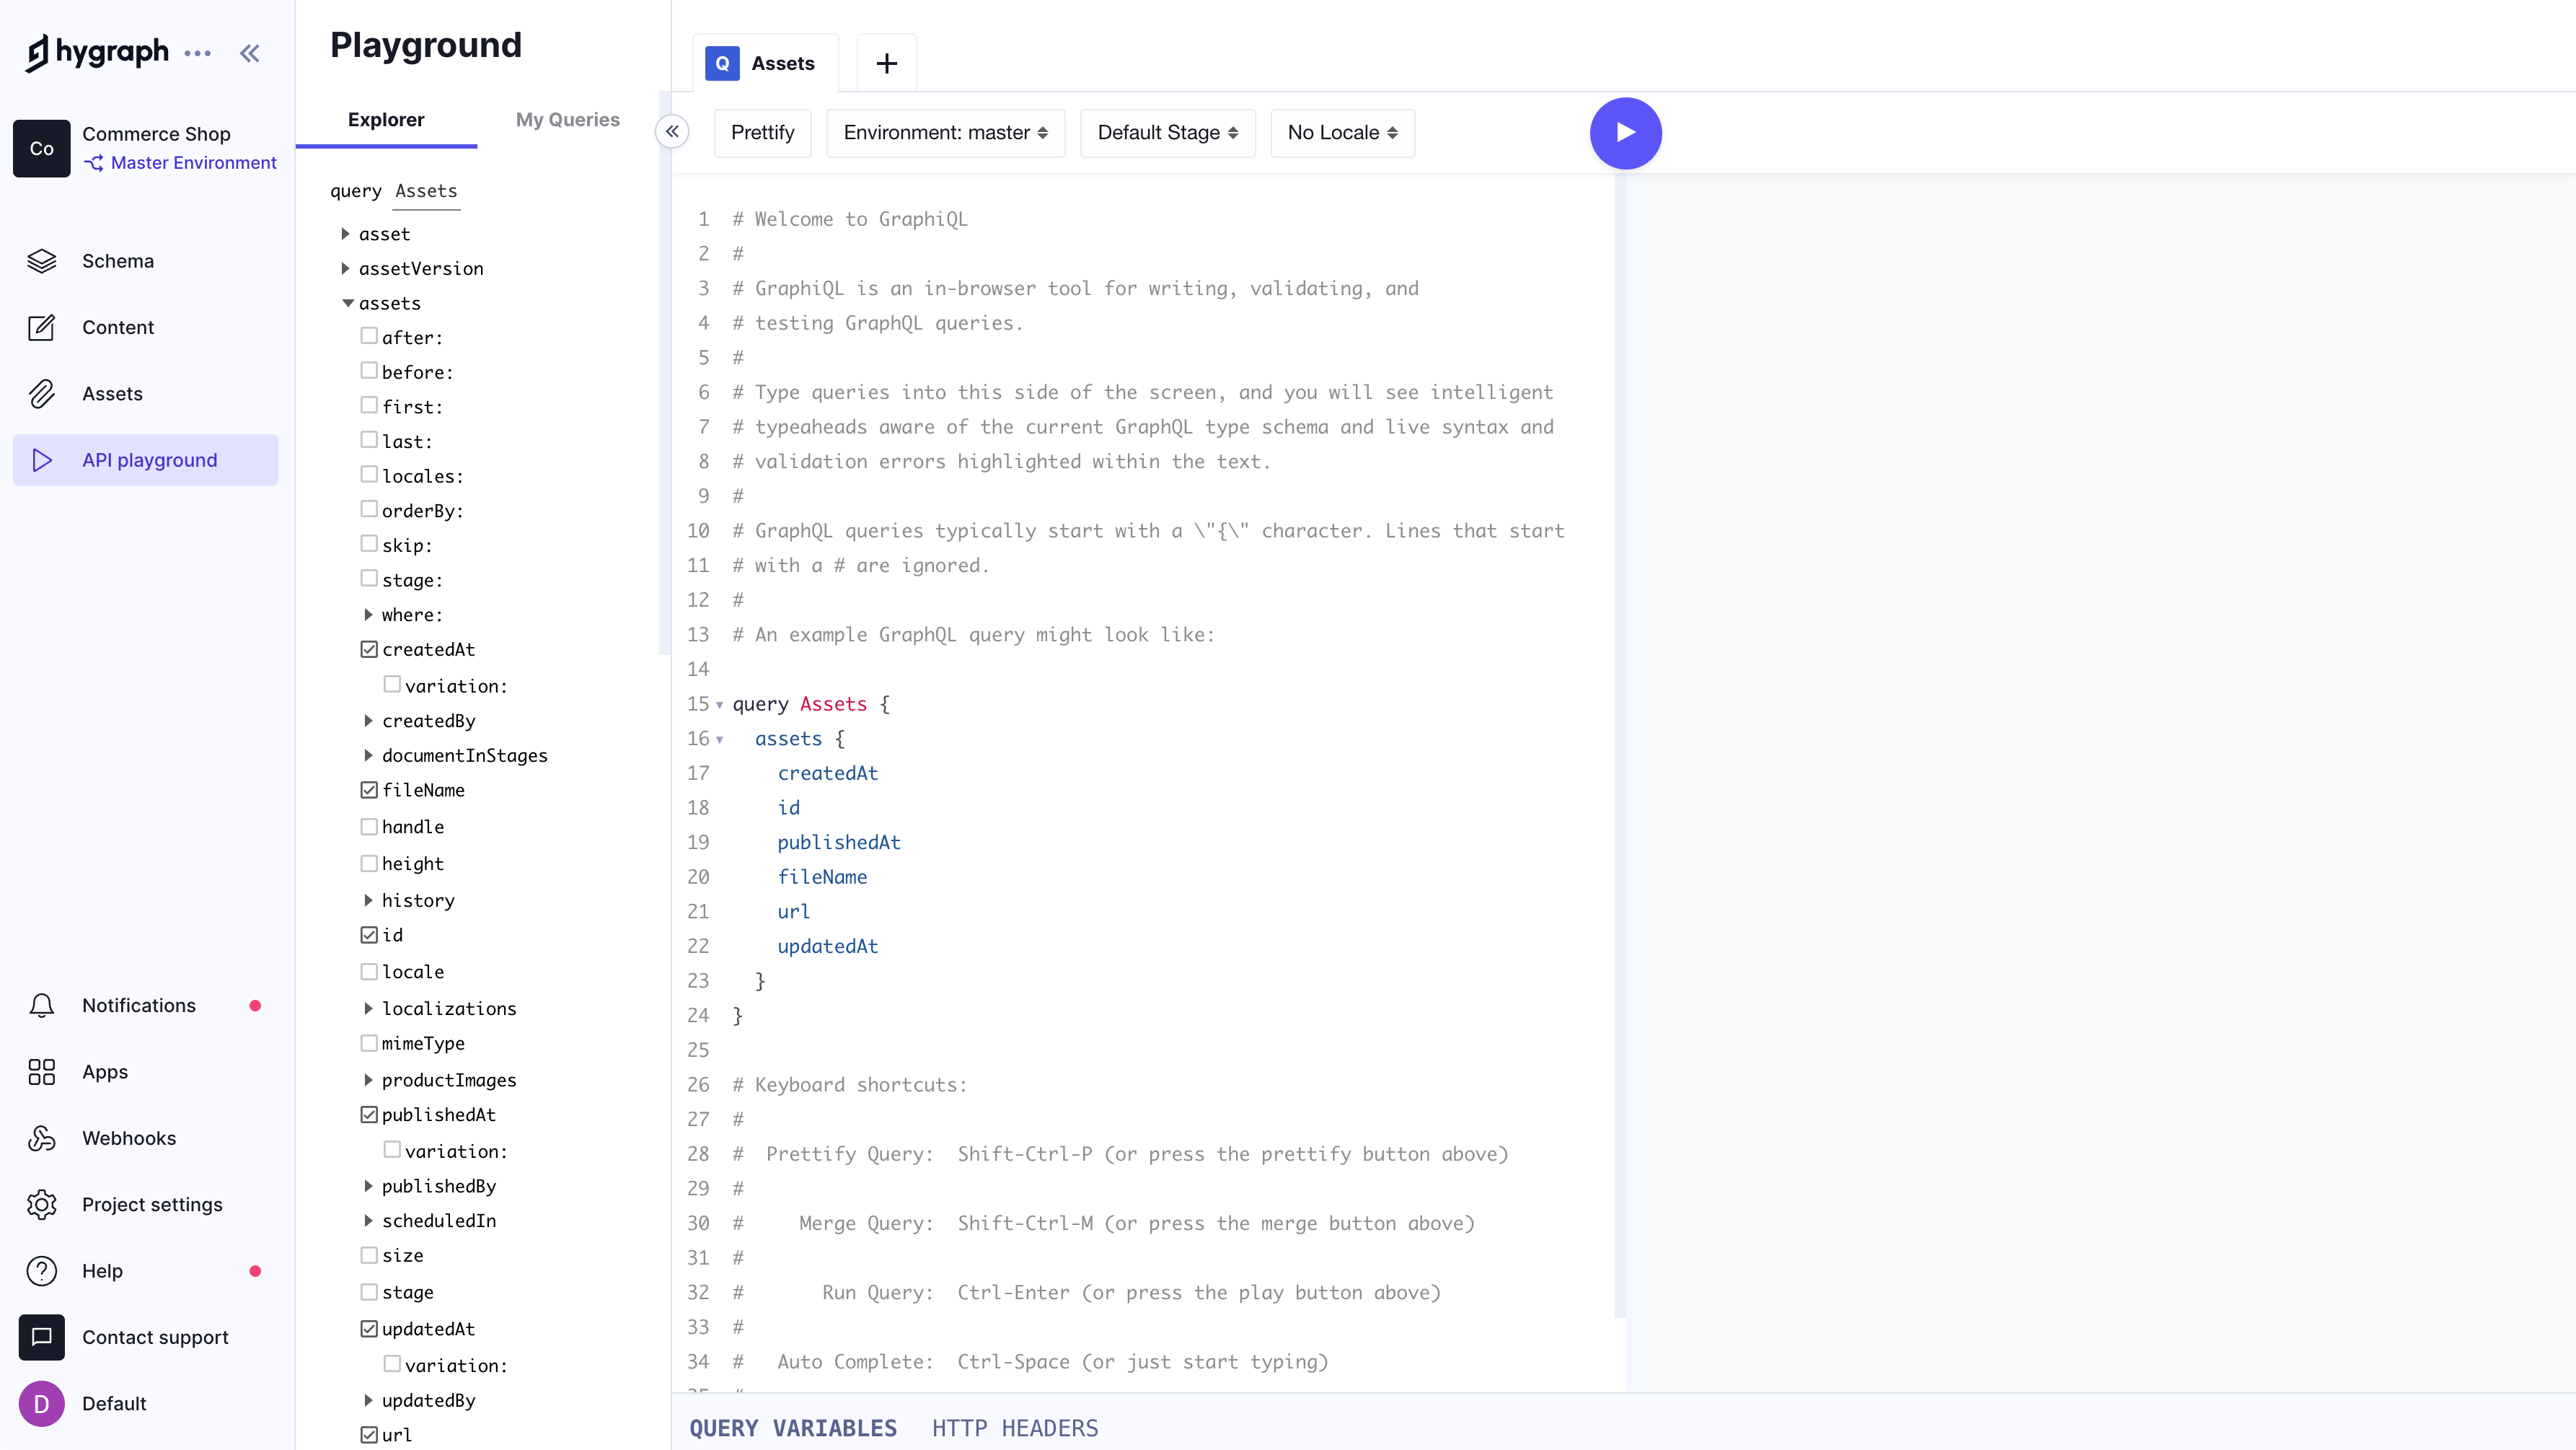
Task: Check the mimeType field checkbox
Action: [369, 1043]
